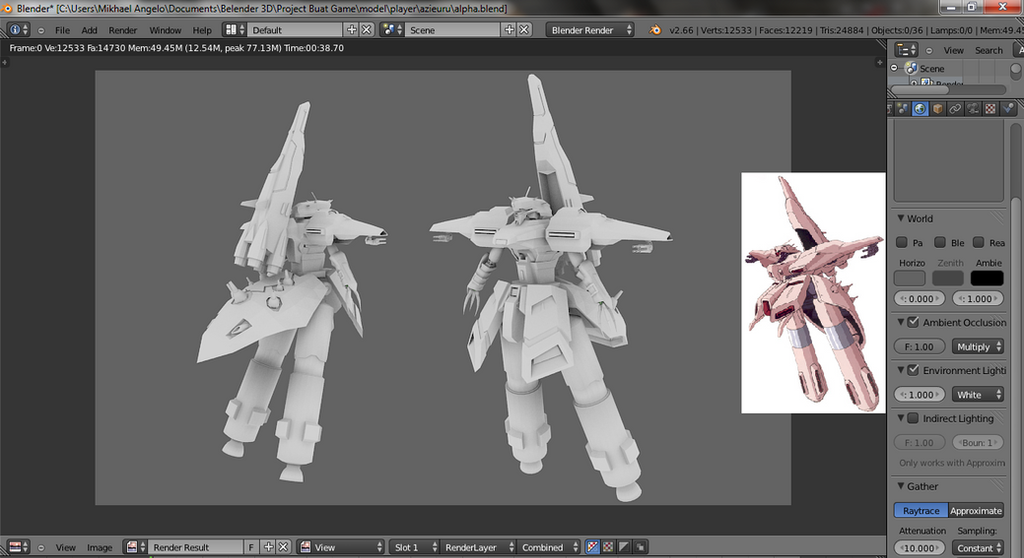Browse images next to Render Result

click(x=135, y=547)
